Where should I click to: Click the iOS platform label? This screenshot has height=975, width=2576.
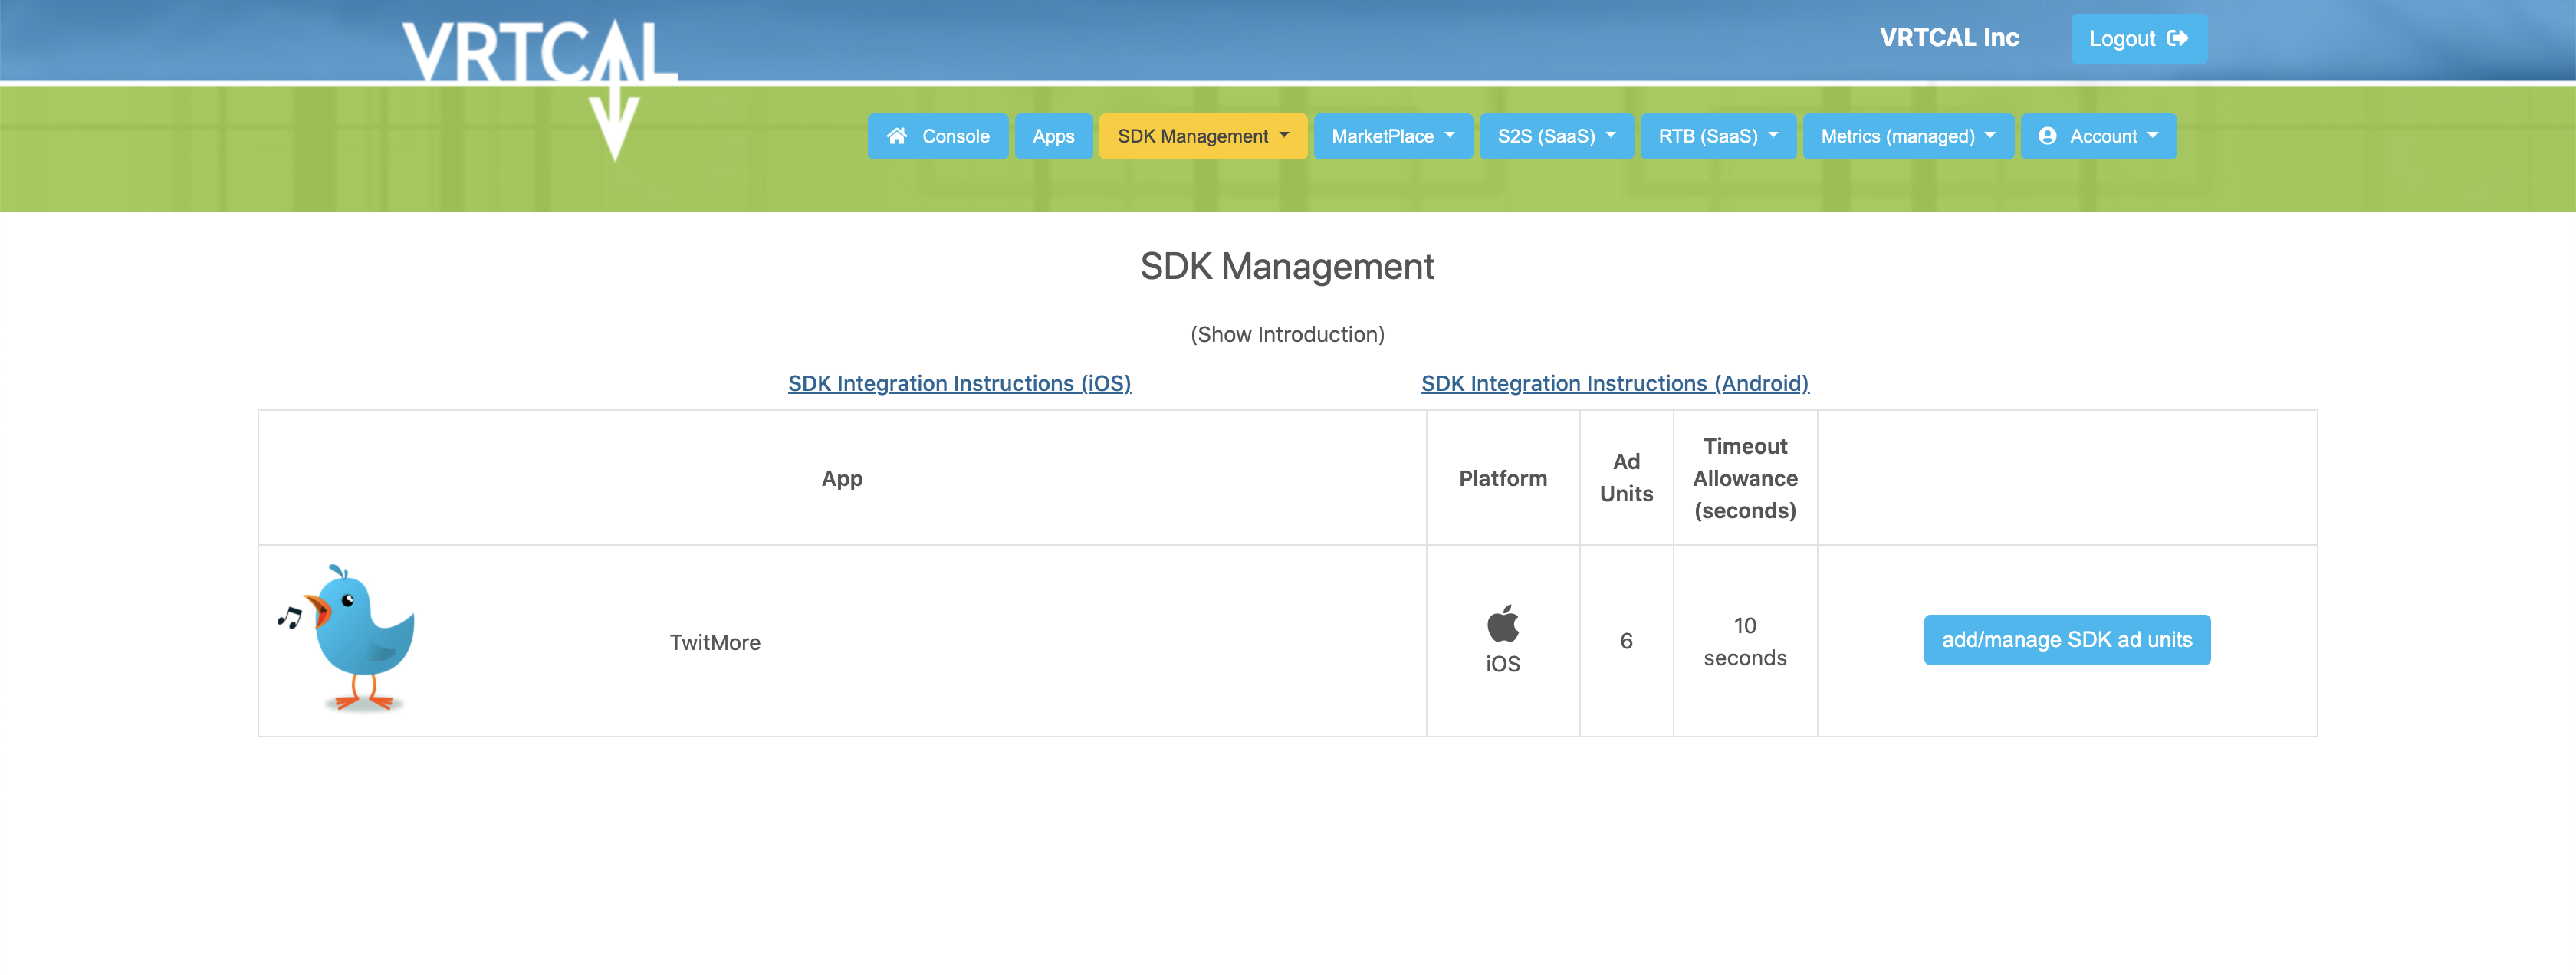pyautogui.click(x=1502, y=664)
